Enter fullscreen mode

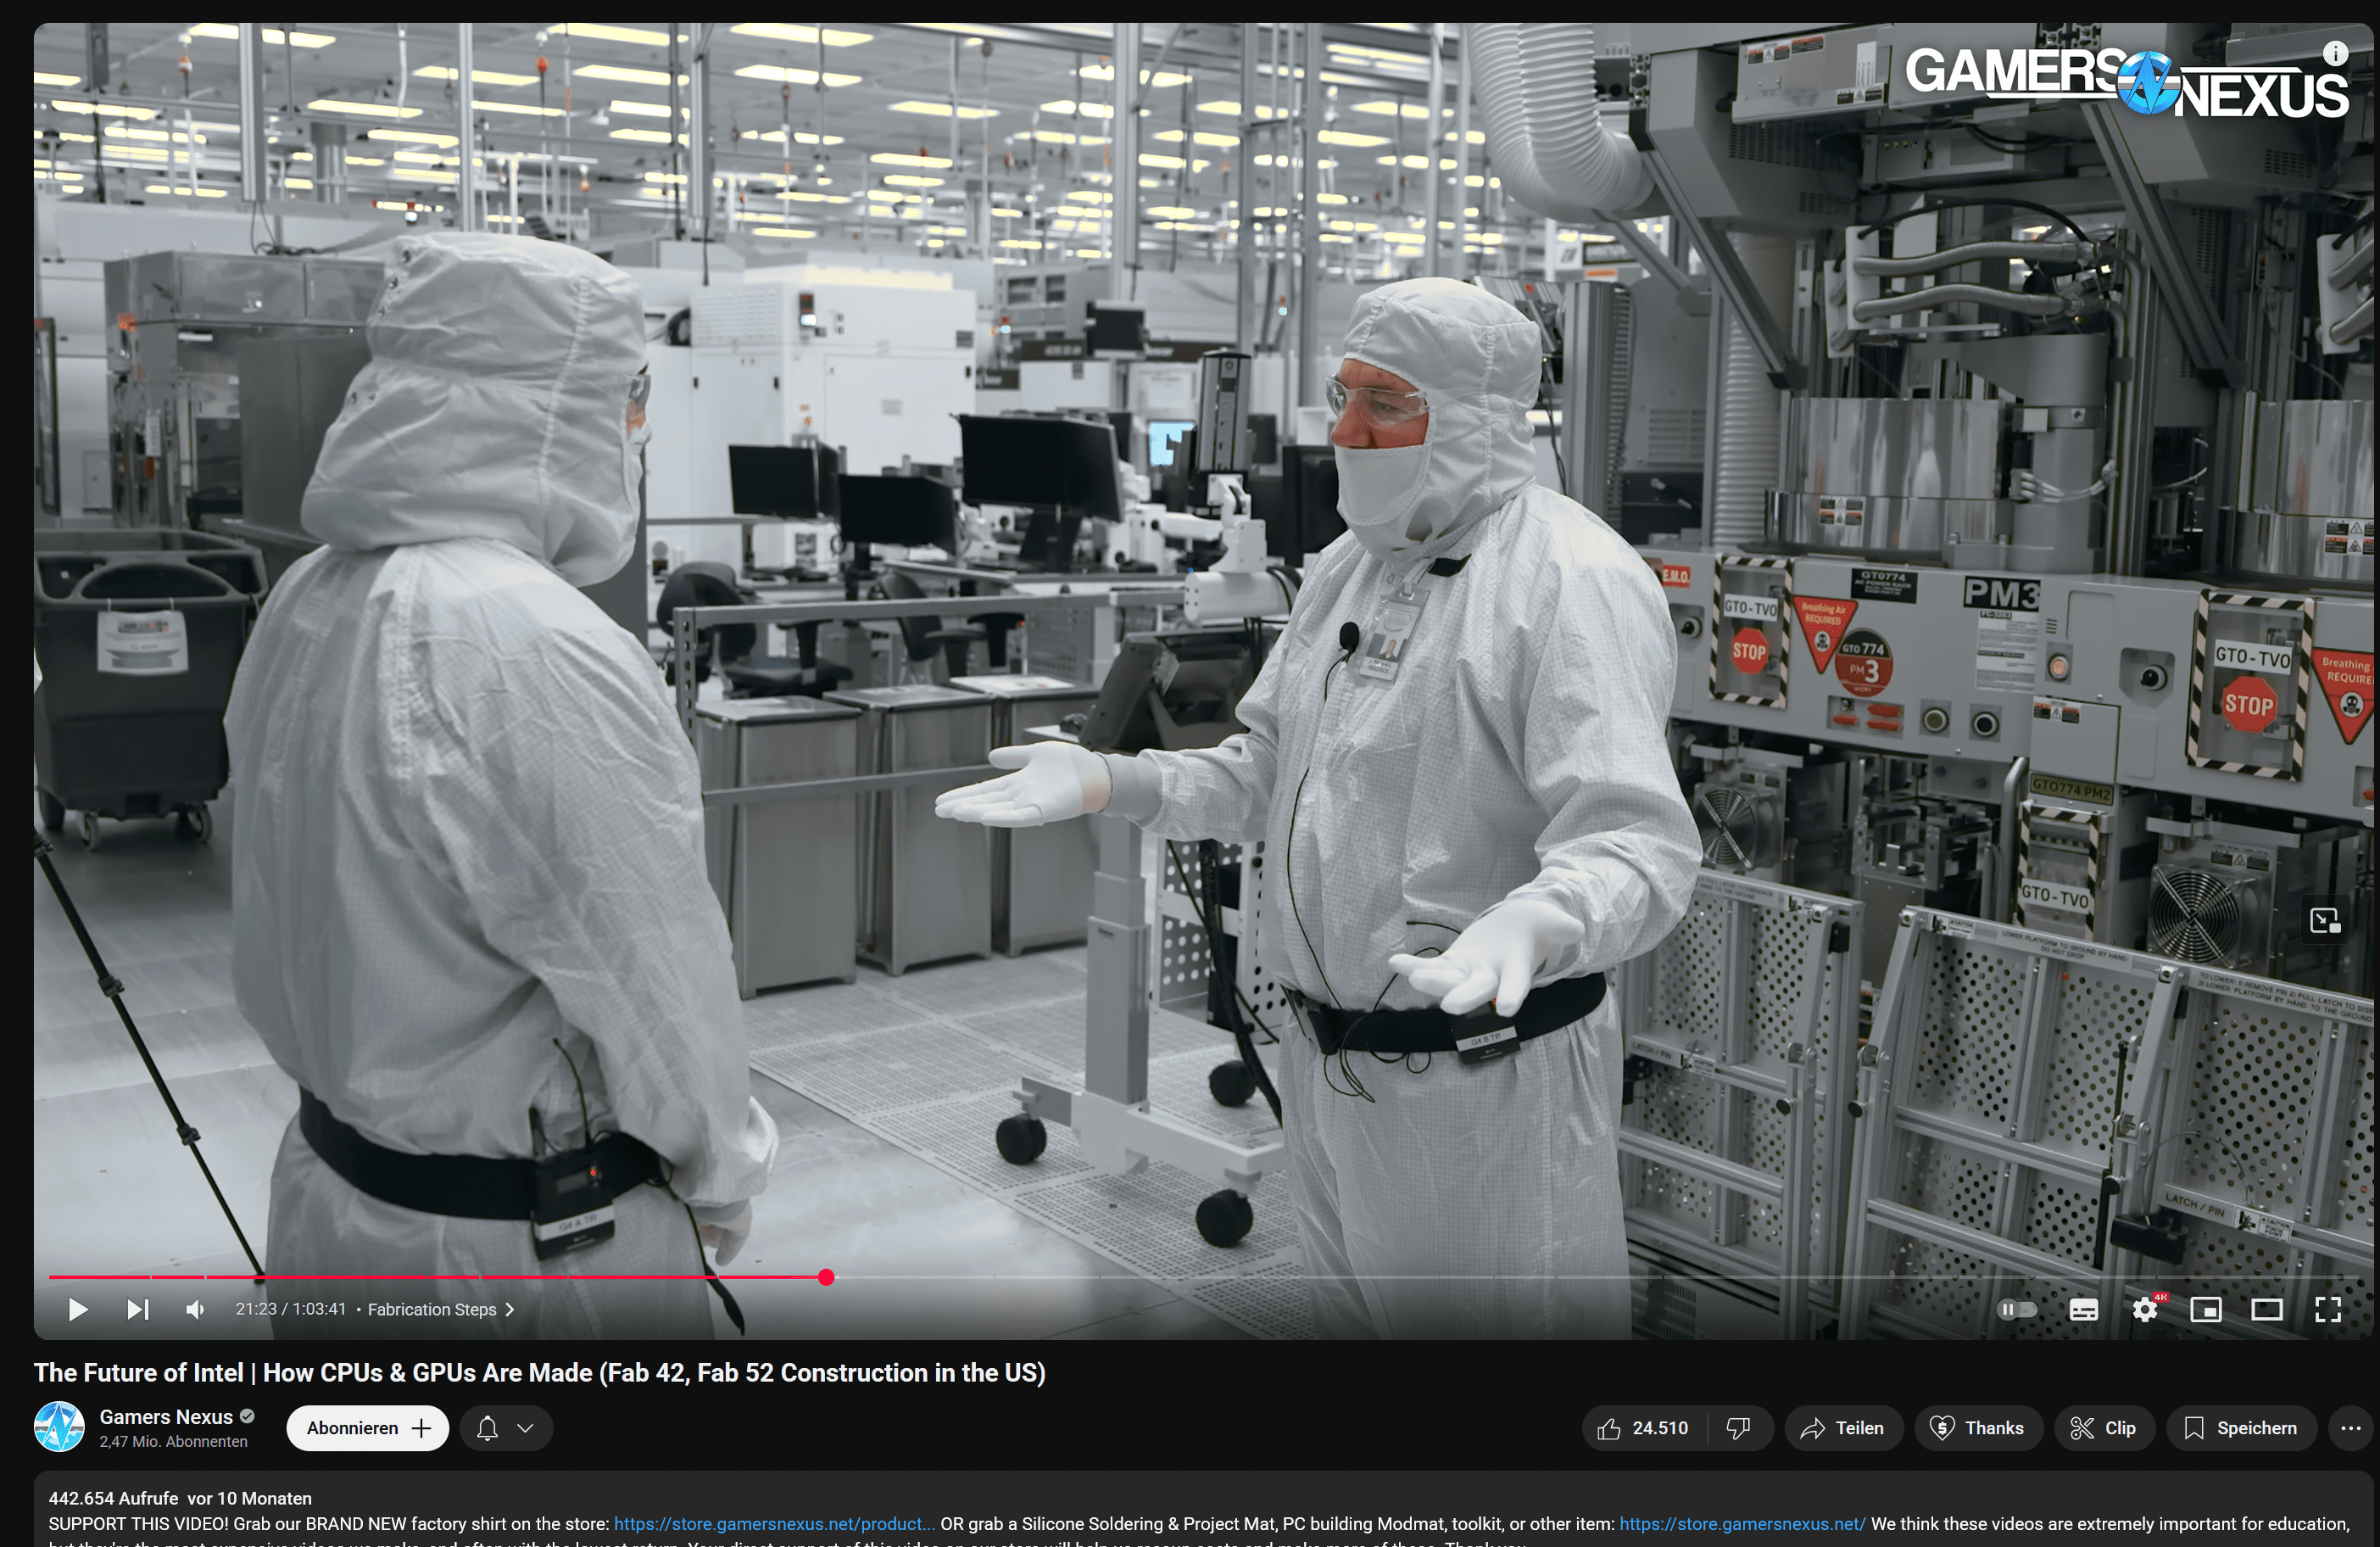[2327, 1309]
